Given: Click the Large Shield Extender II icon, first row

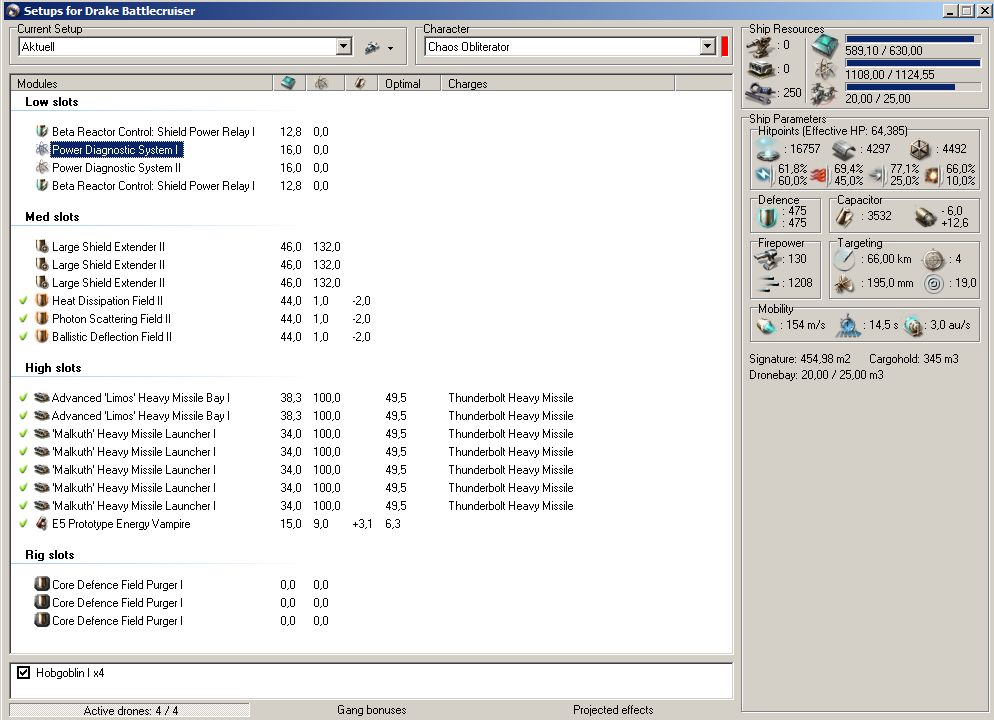Looking at the screenshot, I should coord(42,247).
